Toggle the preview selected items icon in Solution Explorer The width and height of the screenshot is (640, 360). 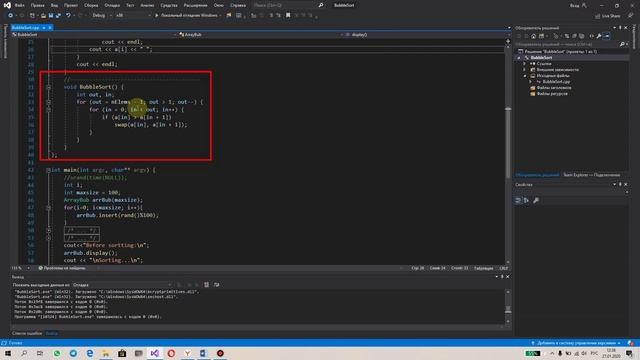coord(607,36)
